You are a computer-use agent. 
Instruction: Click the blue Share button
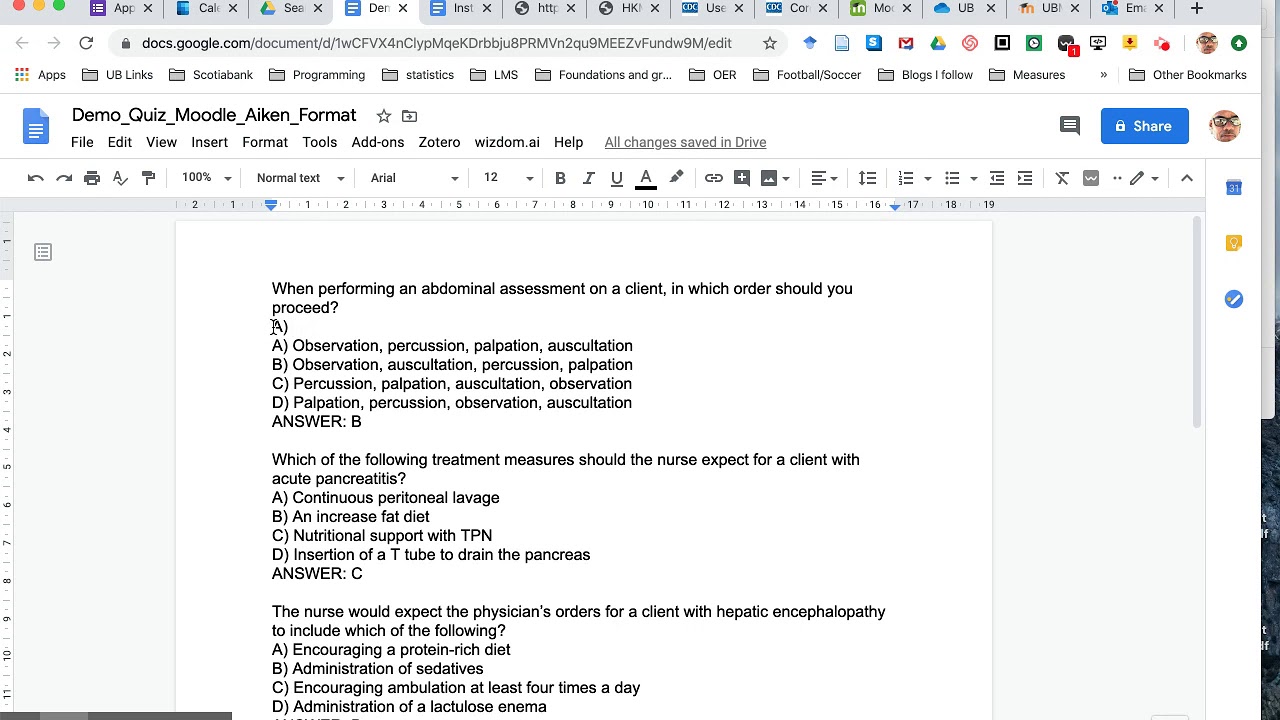(1145, 126)
